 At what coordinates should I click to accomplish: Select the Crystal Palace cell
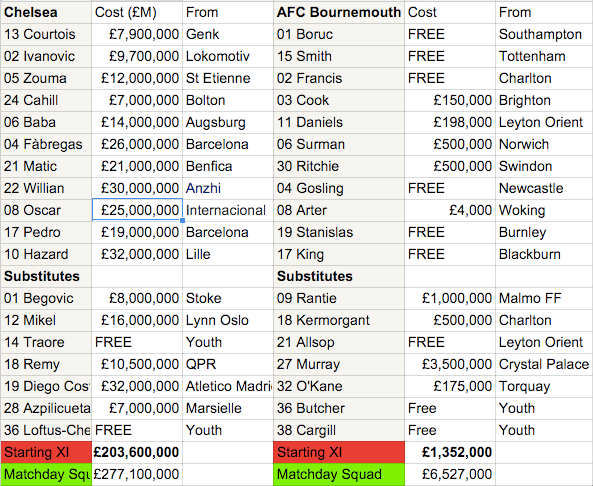coord(544,364)
